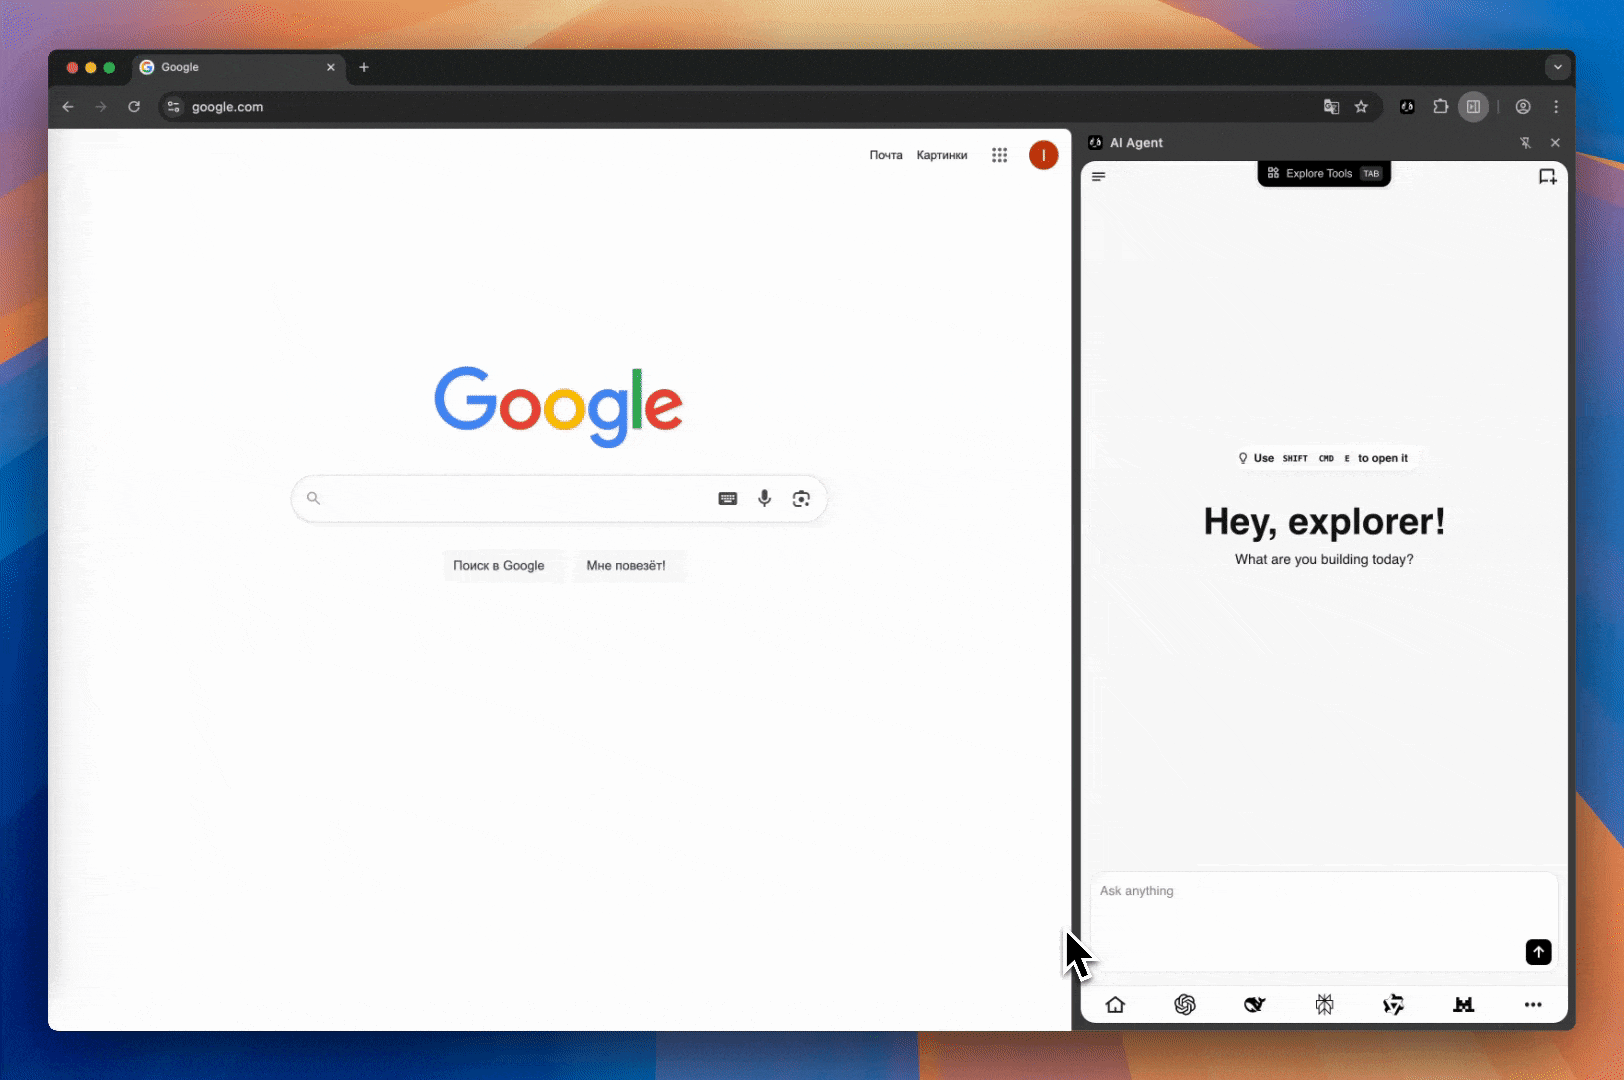The width and height of the screenshot is (1624, 1080).
Task: Open Google Lens image search
Action: [x=801, y=498]
